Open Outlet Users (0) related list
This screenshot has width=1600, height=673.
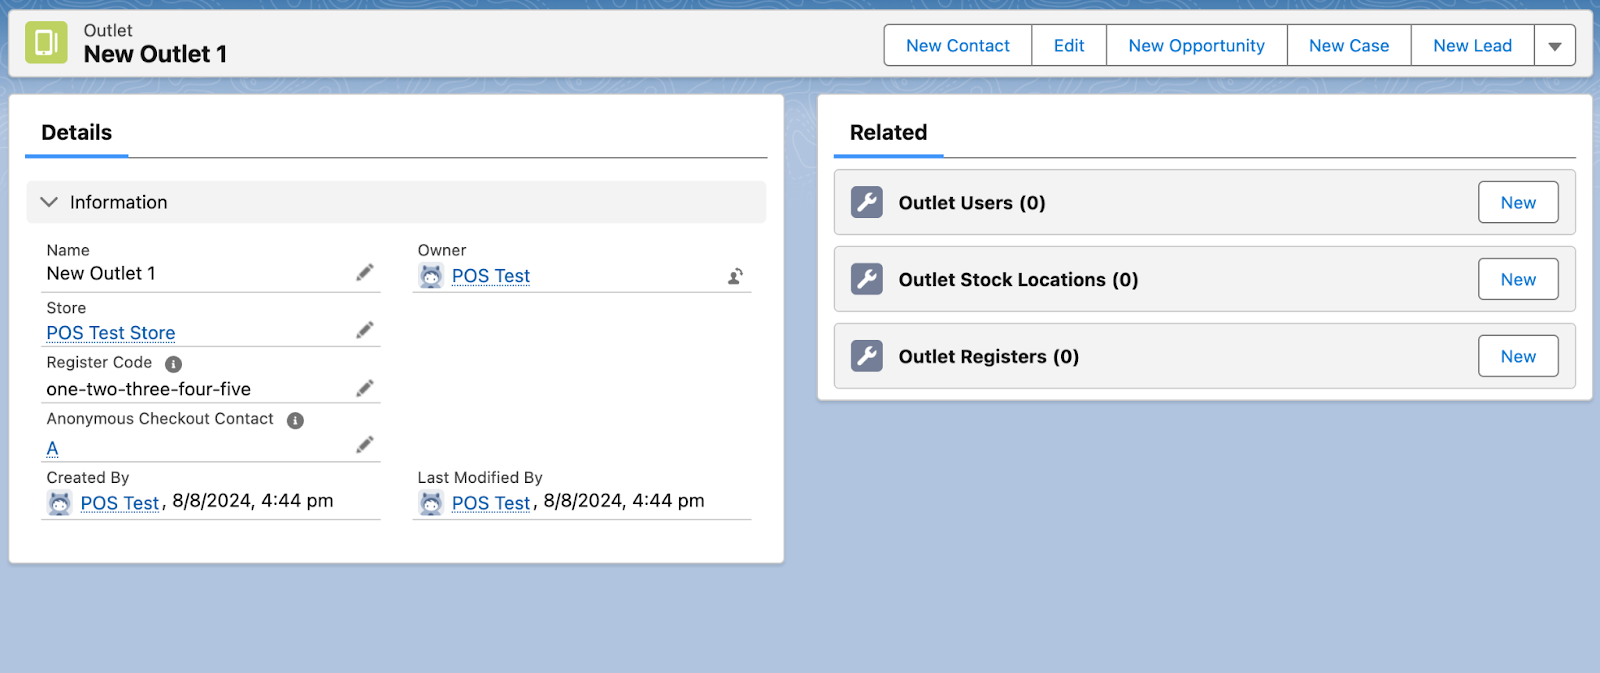pos(972,203)
